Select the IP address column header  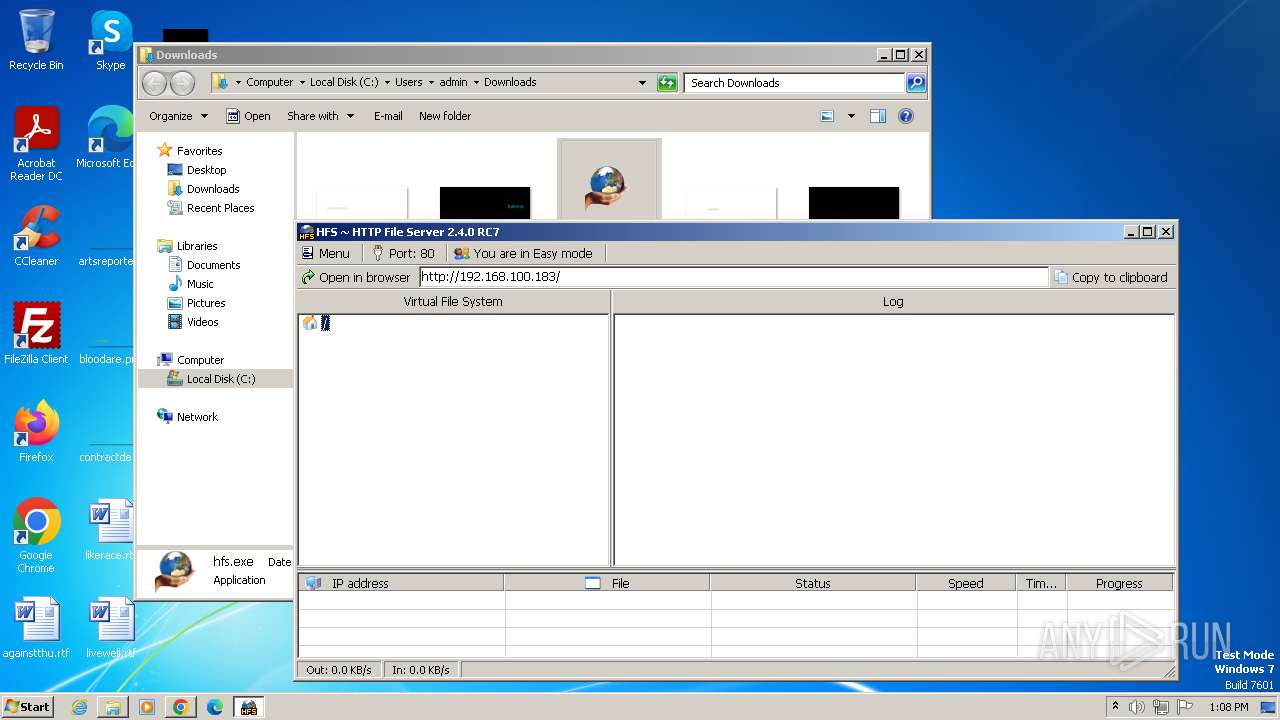pos(401,583)
